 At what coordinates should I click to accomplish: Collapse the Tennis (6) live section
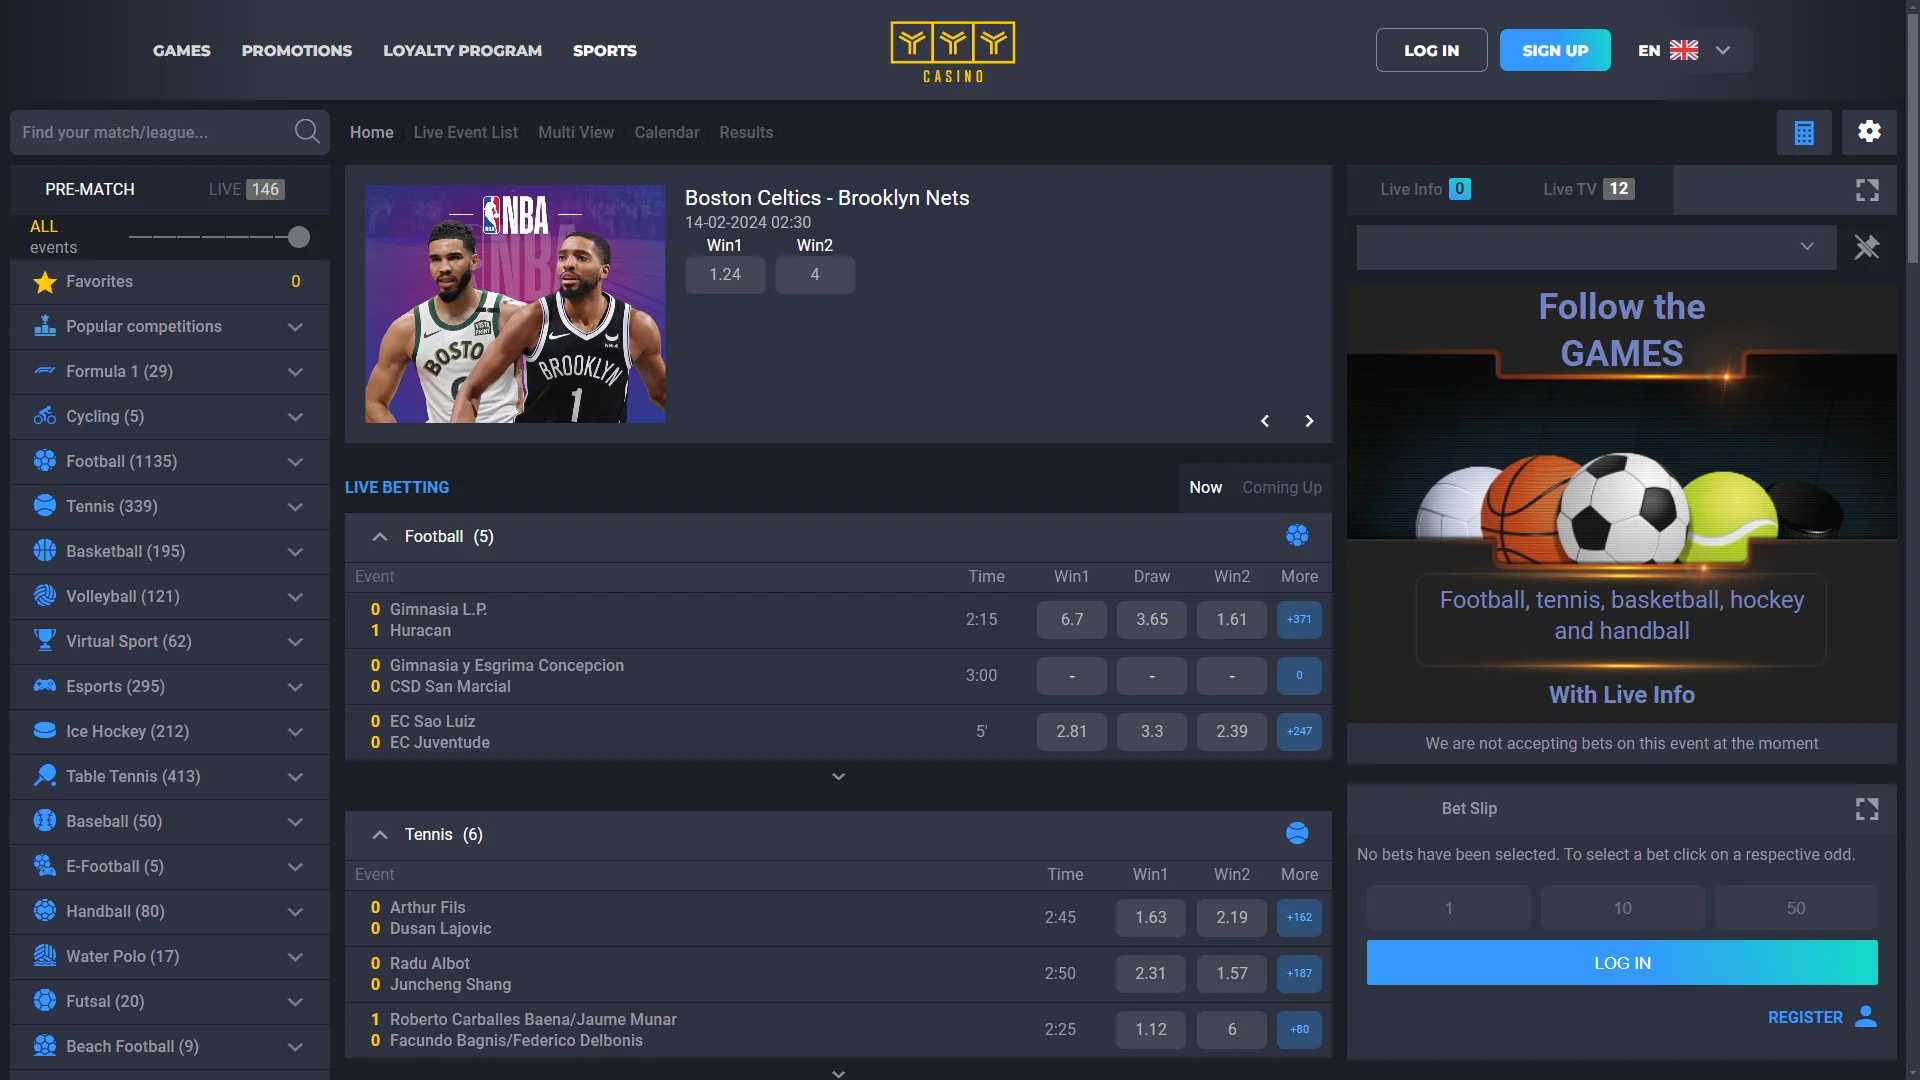(x=380, y=835)
